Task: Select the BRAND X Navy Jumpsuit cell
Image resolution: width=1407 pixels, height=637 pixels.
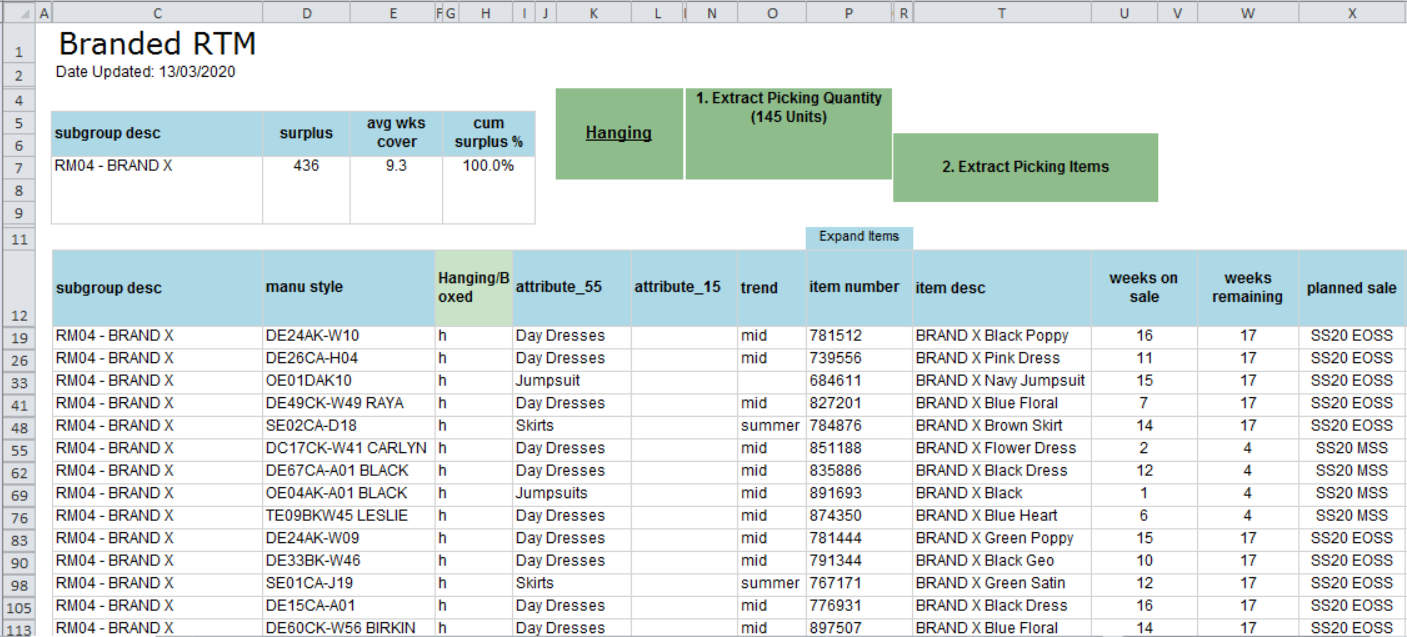Action: (1000, 381)
